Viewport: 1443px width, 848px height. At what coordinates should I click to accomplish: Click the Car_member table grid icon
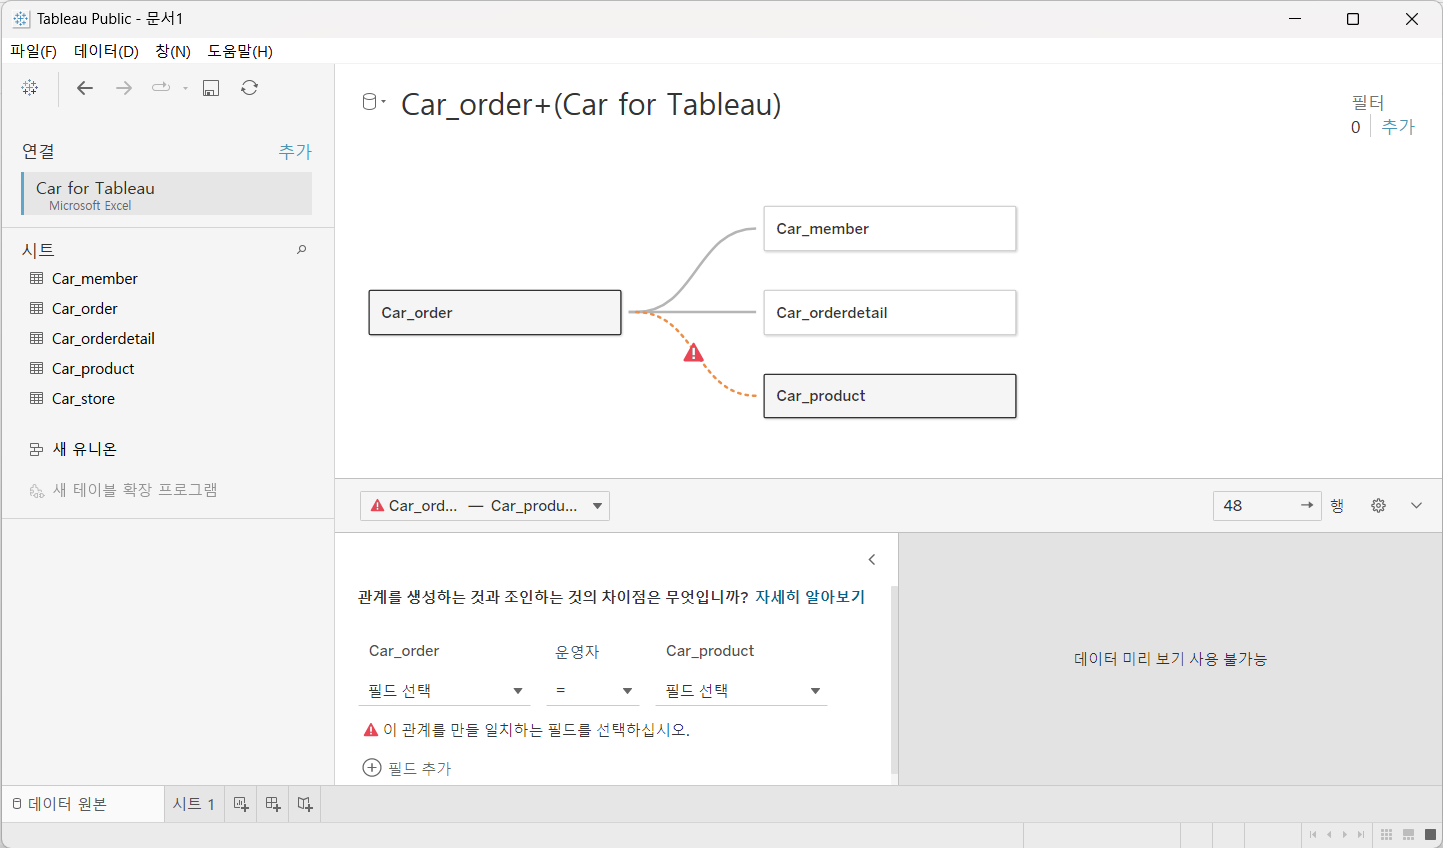click(x=37, y=278)
